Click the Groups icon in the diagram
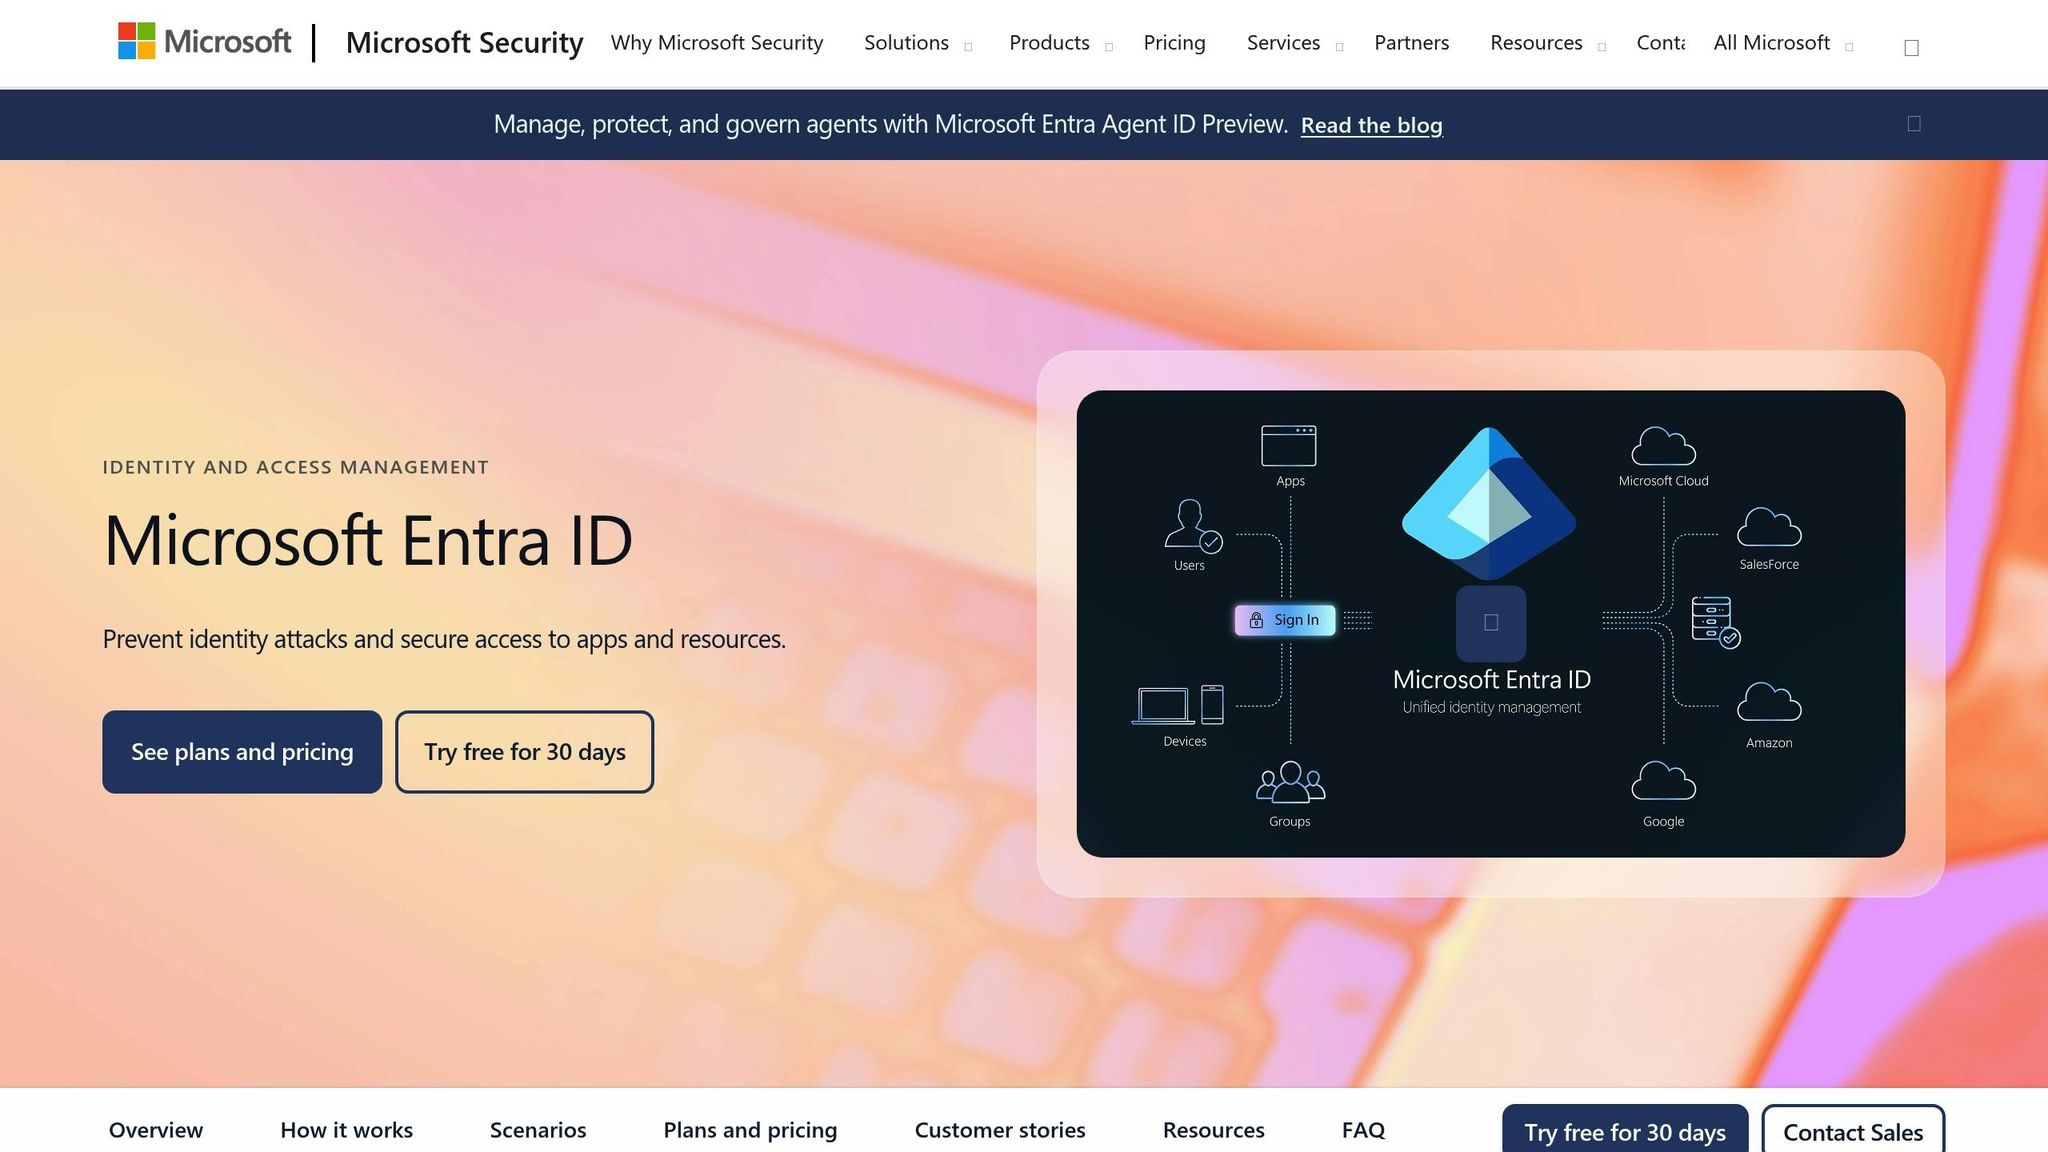Screen dimensions: 2048x1152 pos(1290,784)
